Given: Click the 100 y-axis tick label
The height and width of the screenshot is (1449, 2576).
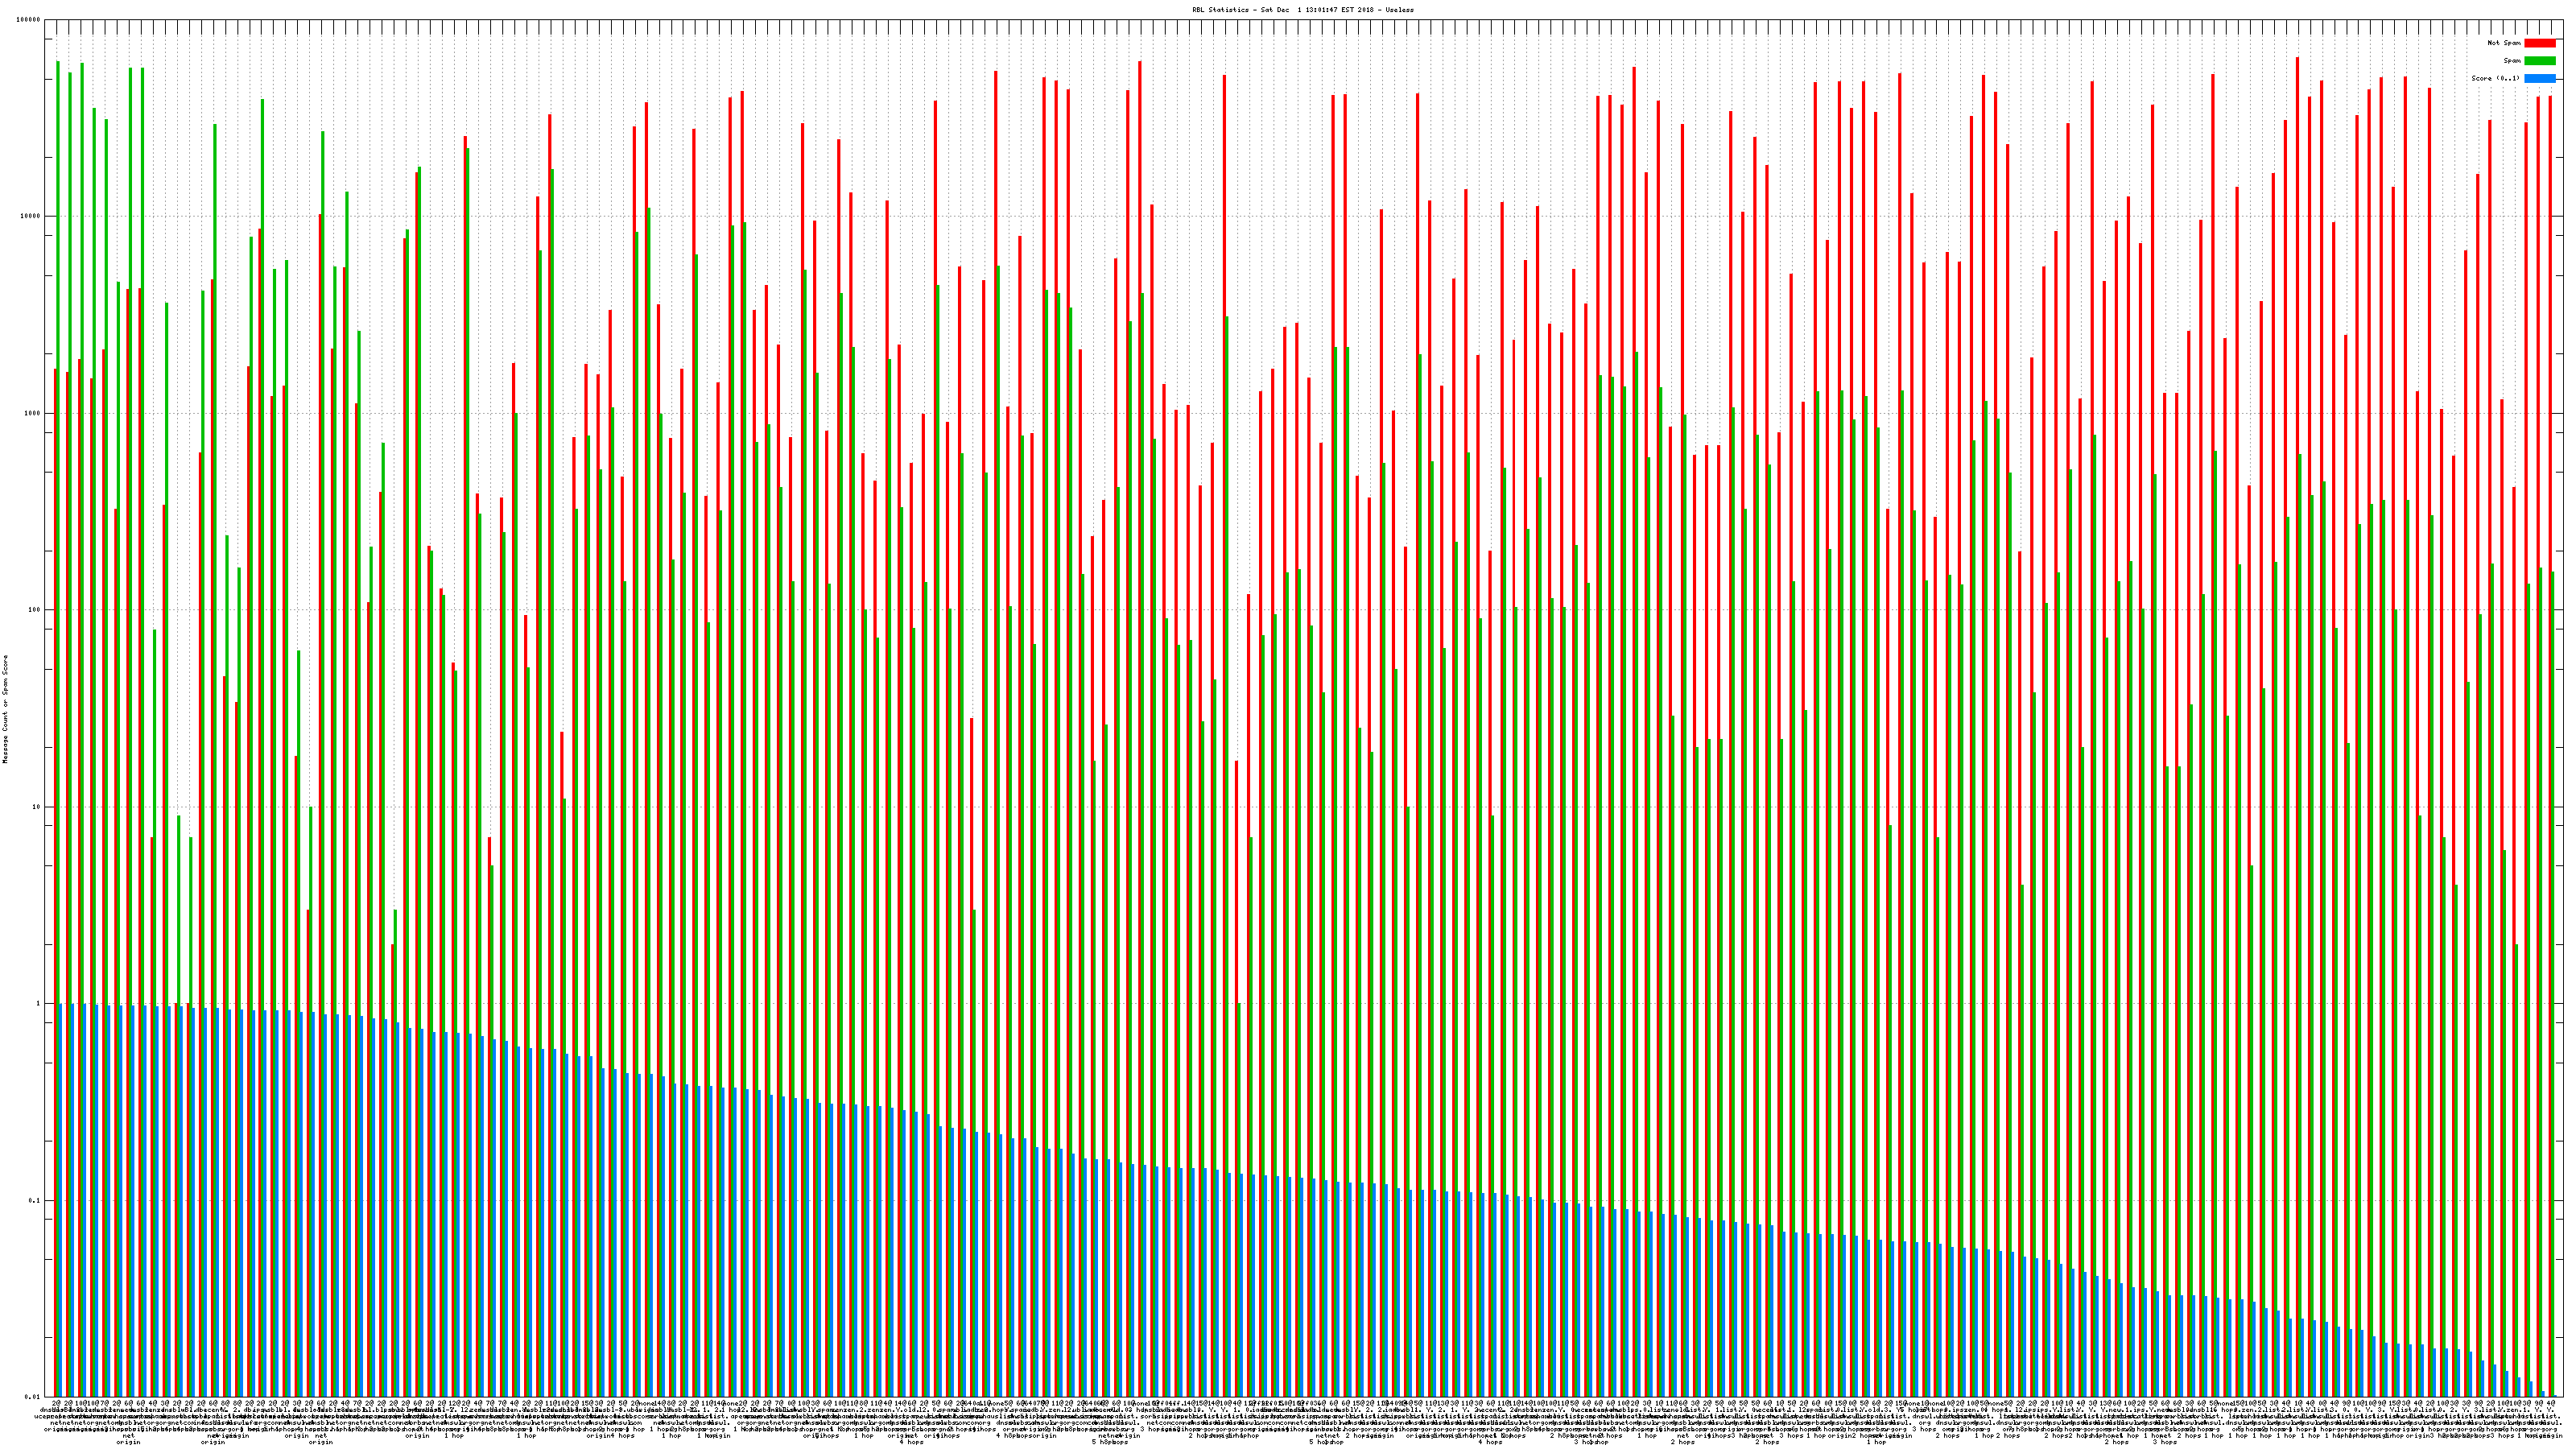Looking at the screenshot, I should click(x=35, y=610).
